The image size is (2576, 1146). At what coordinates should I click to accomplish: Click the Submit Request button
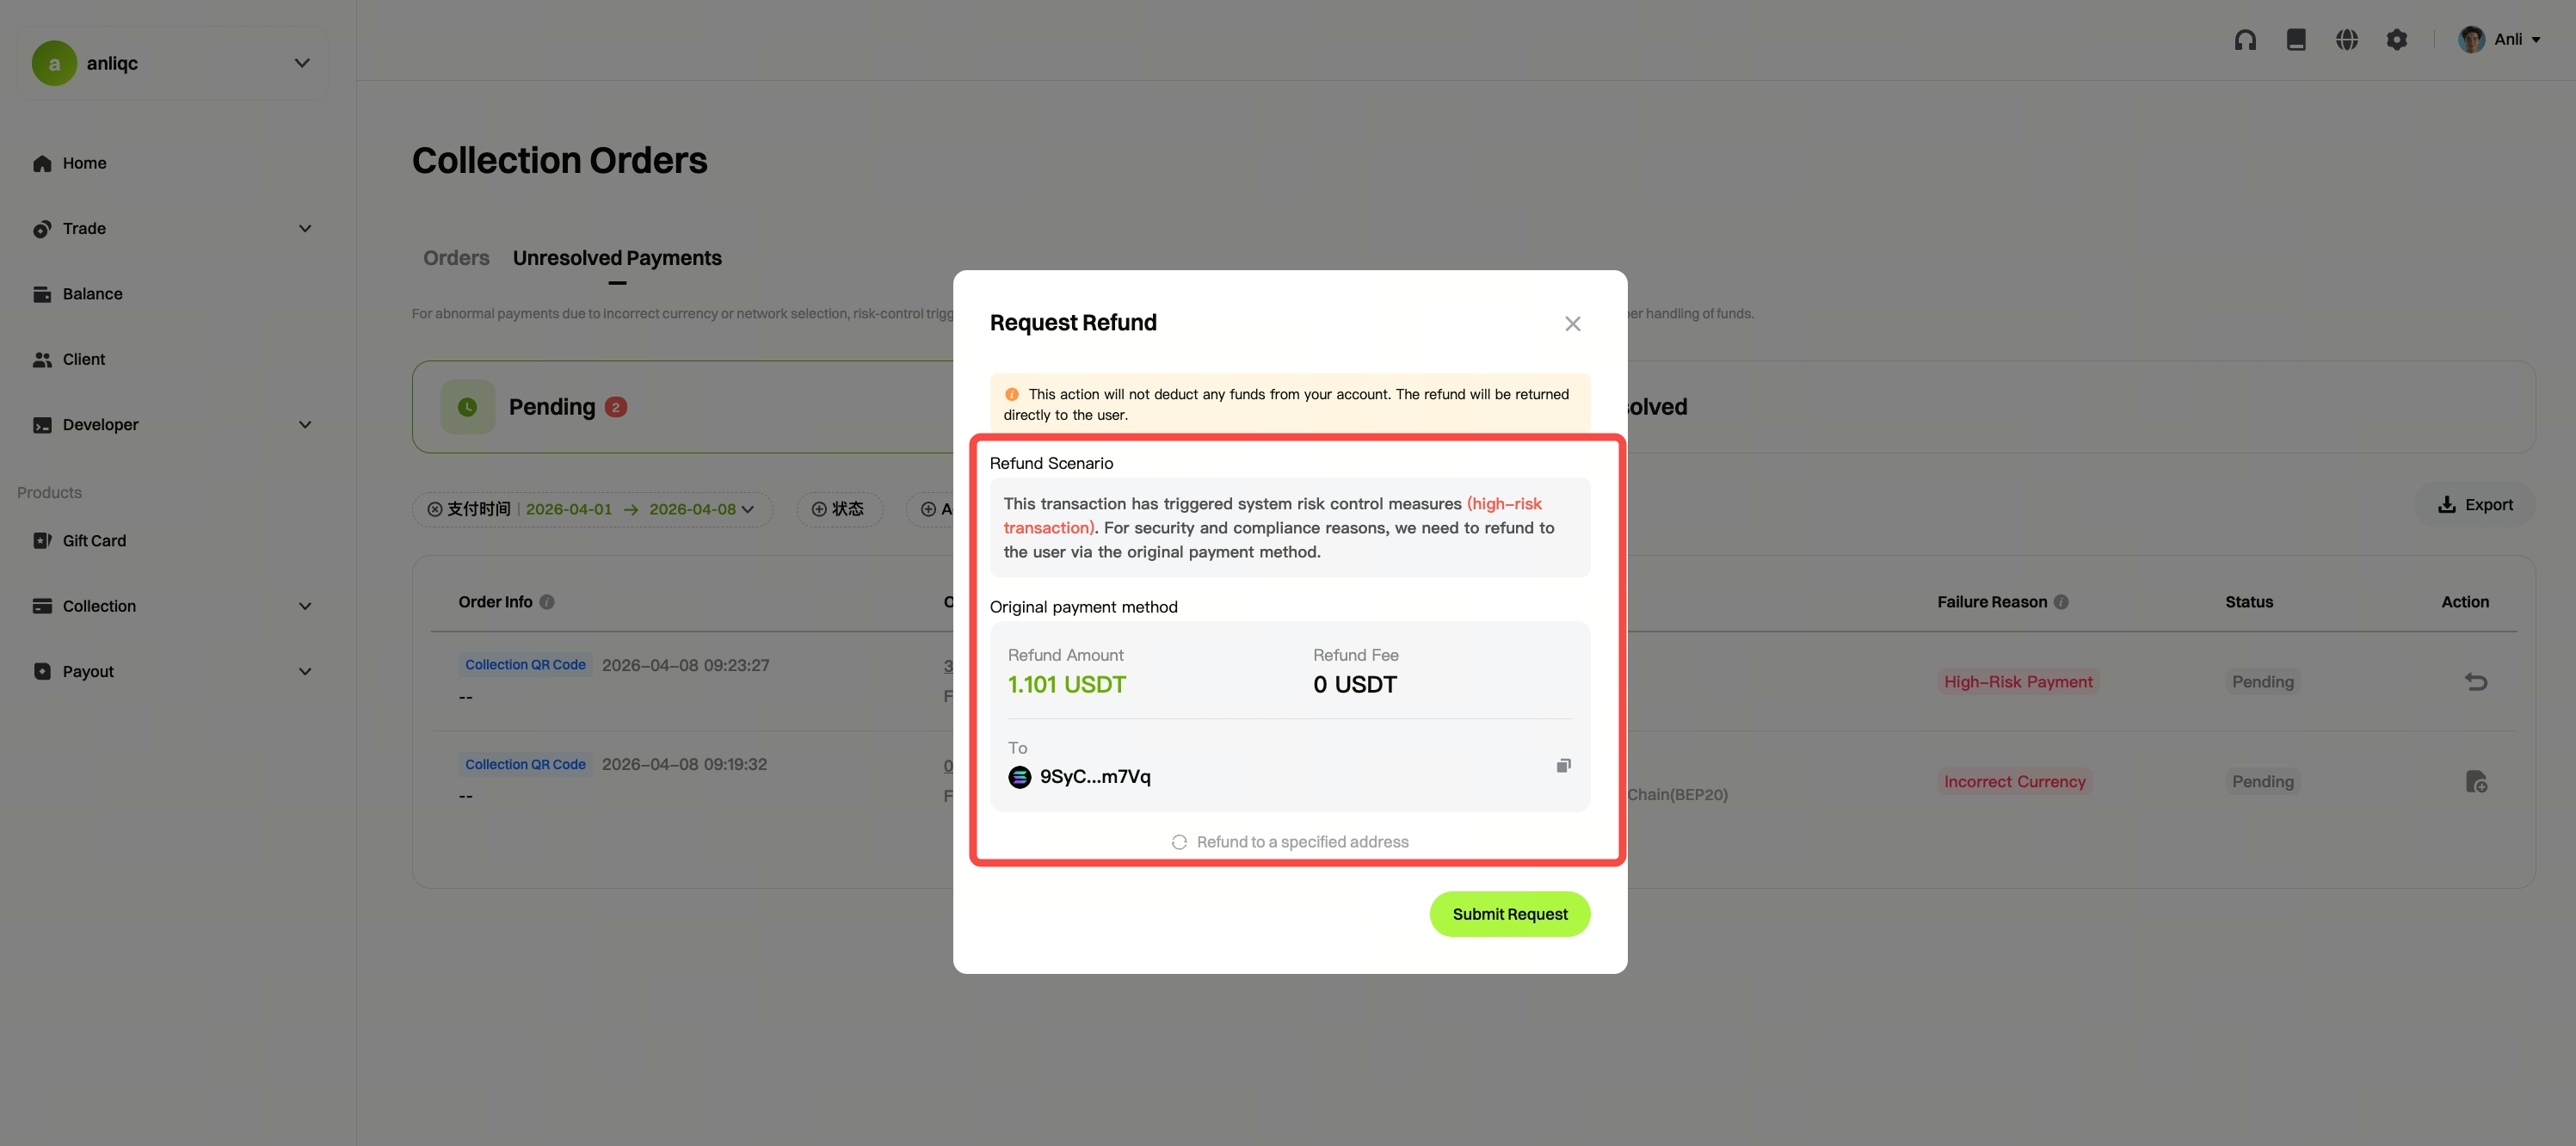1509,914
